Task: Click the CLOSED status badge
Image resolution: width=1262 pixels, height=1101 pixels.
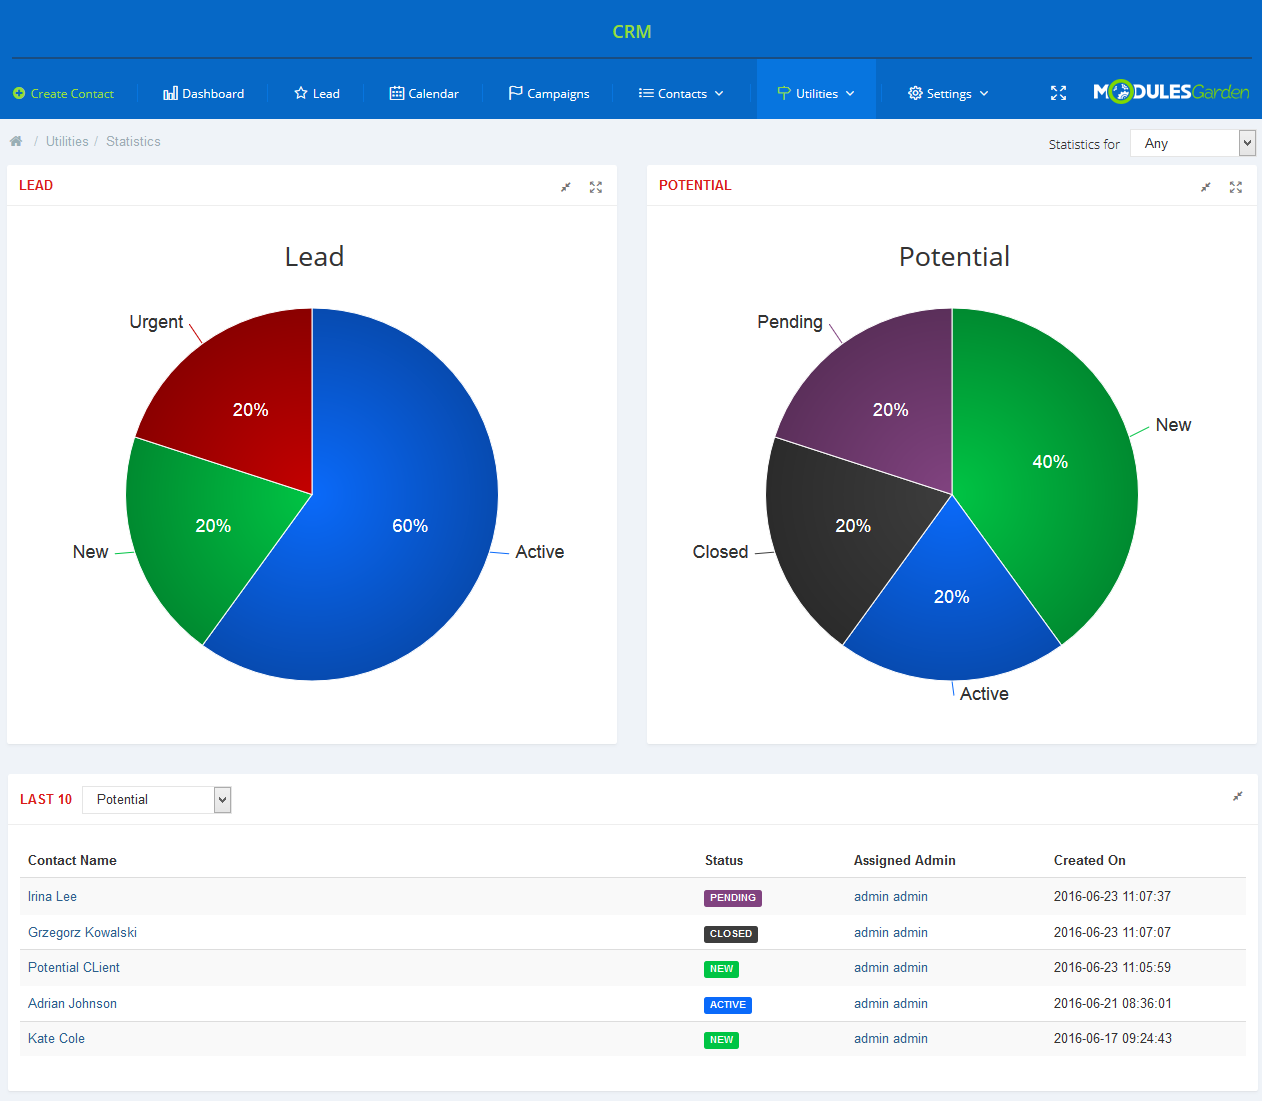Action: pos(731,934)
